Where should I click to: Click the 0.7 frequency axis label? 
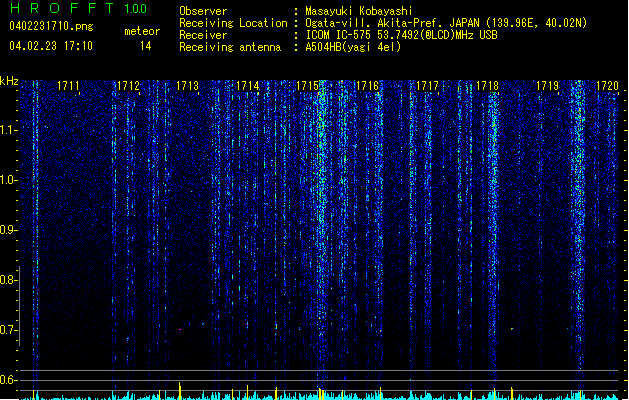(x=8, y=330)
